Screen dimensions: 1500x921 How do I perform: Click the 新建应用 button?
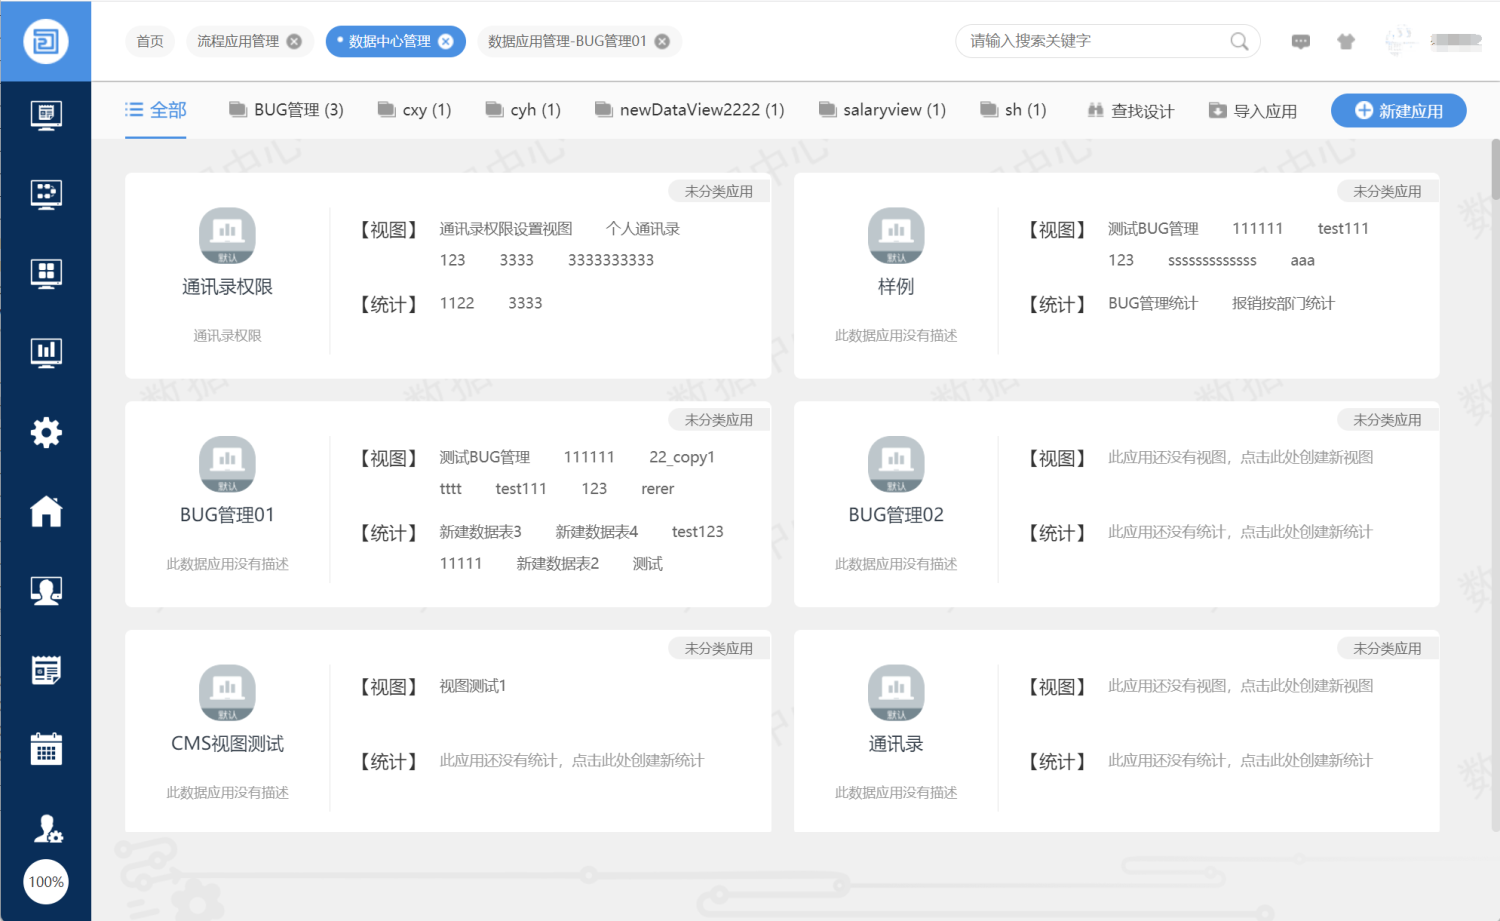1398,110
